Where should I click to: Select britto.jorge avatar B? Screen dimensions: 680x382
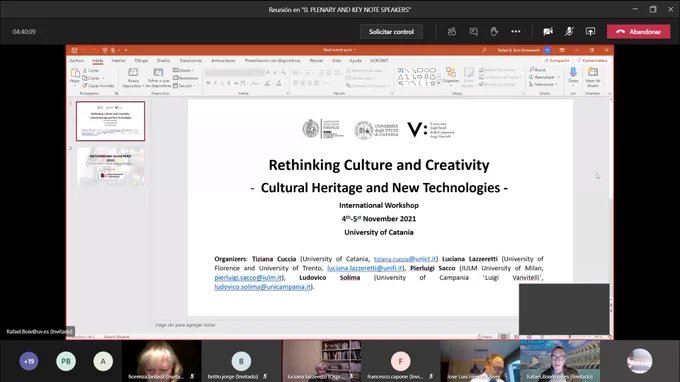[241, 361]
